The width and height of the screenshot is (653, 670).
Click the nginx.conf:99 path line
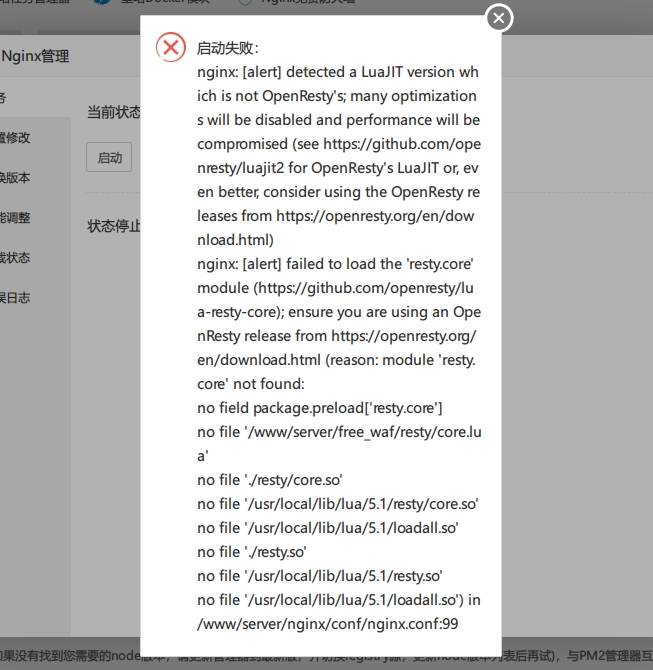[x=328, y=624]
